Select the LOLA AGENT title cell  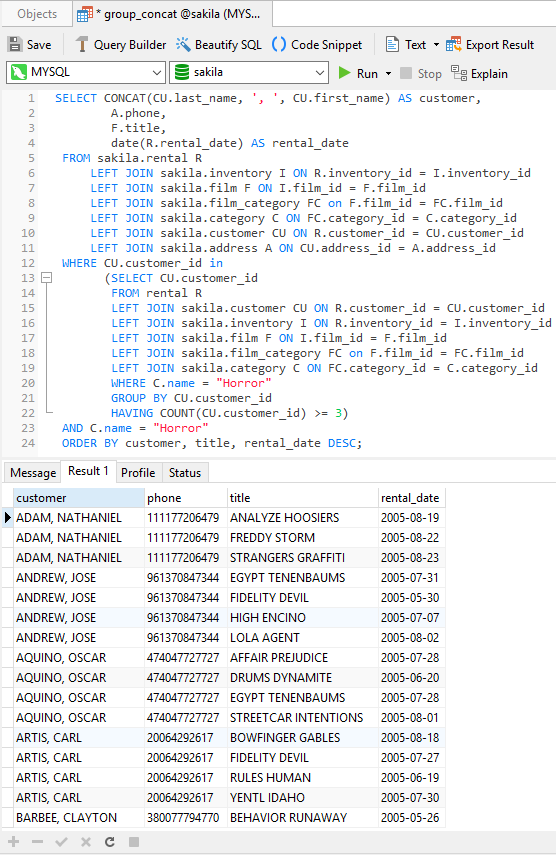pyautogui.click(x=303, y=637)
